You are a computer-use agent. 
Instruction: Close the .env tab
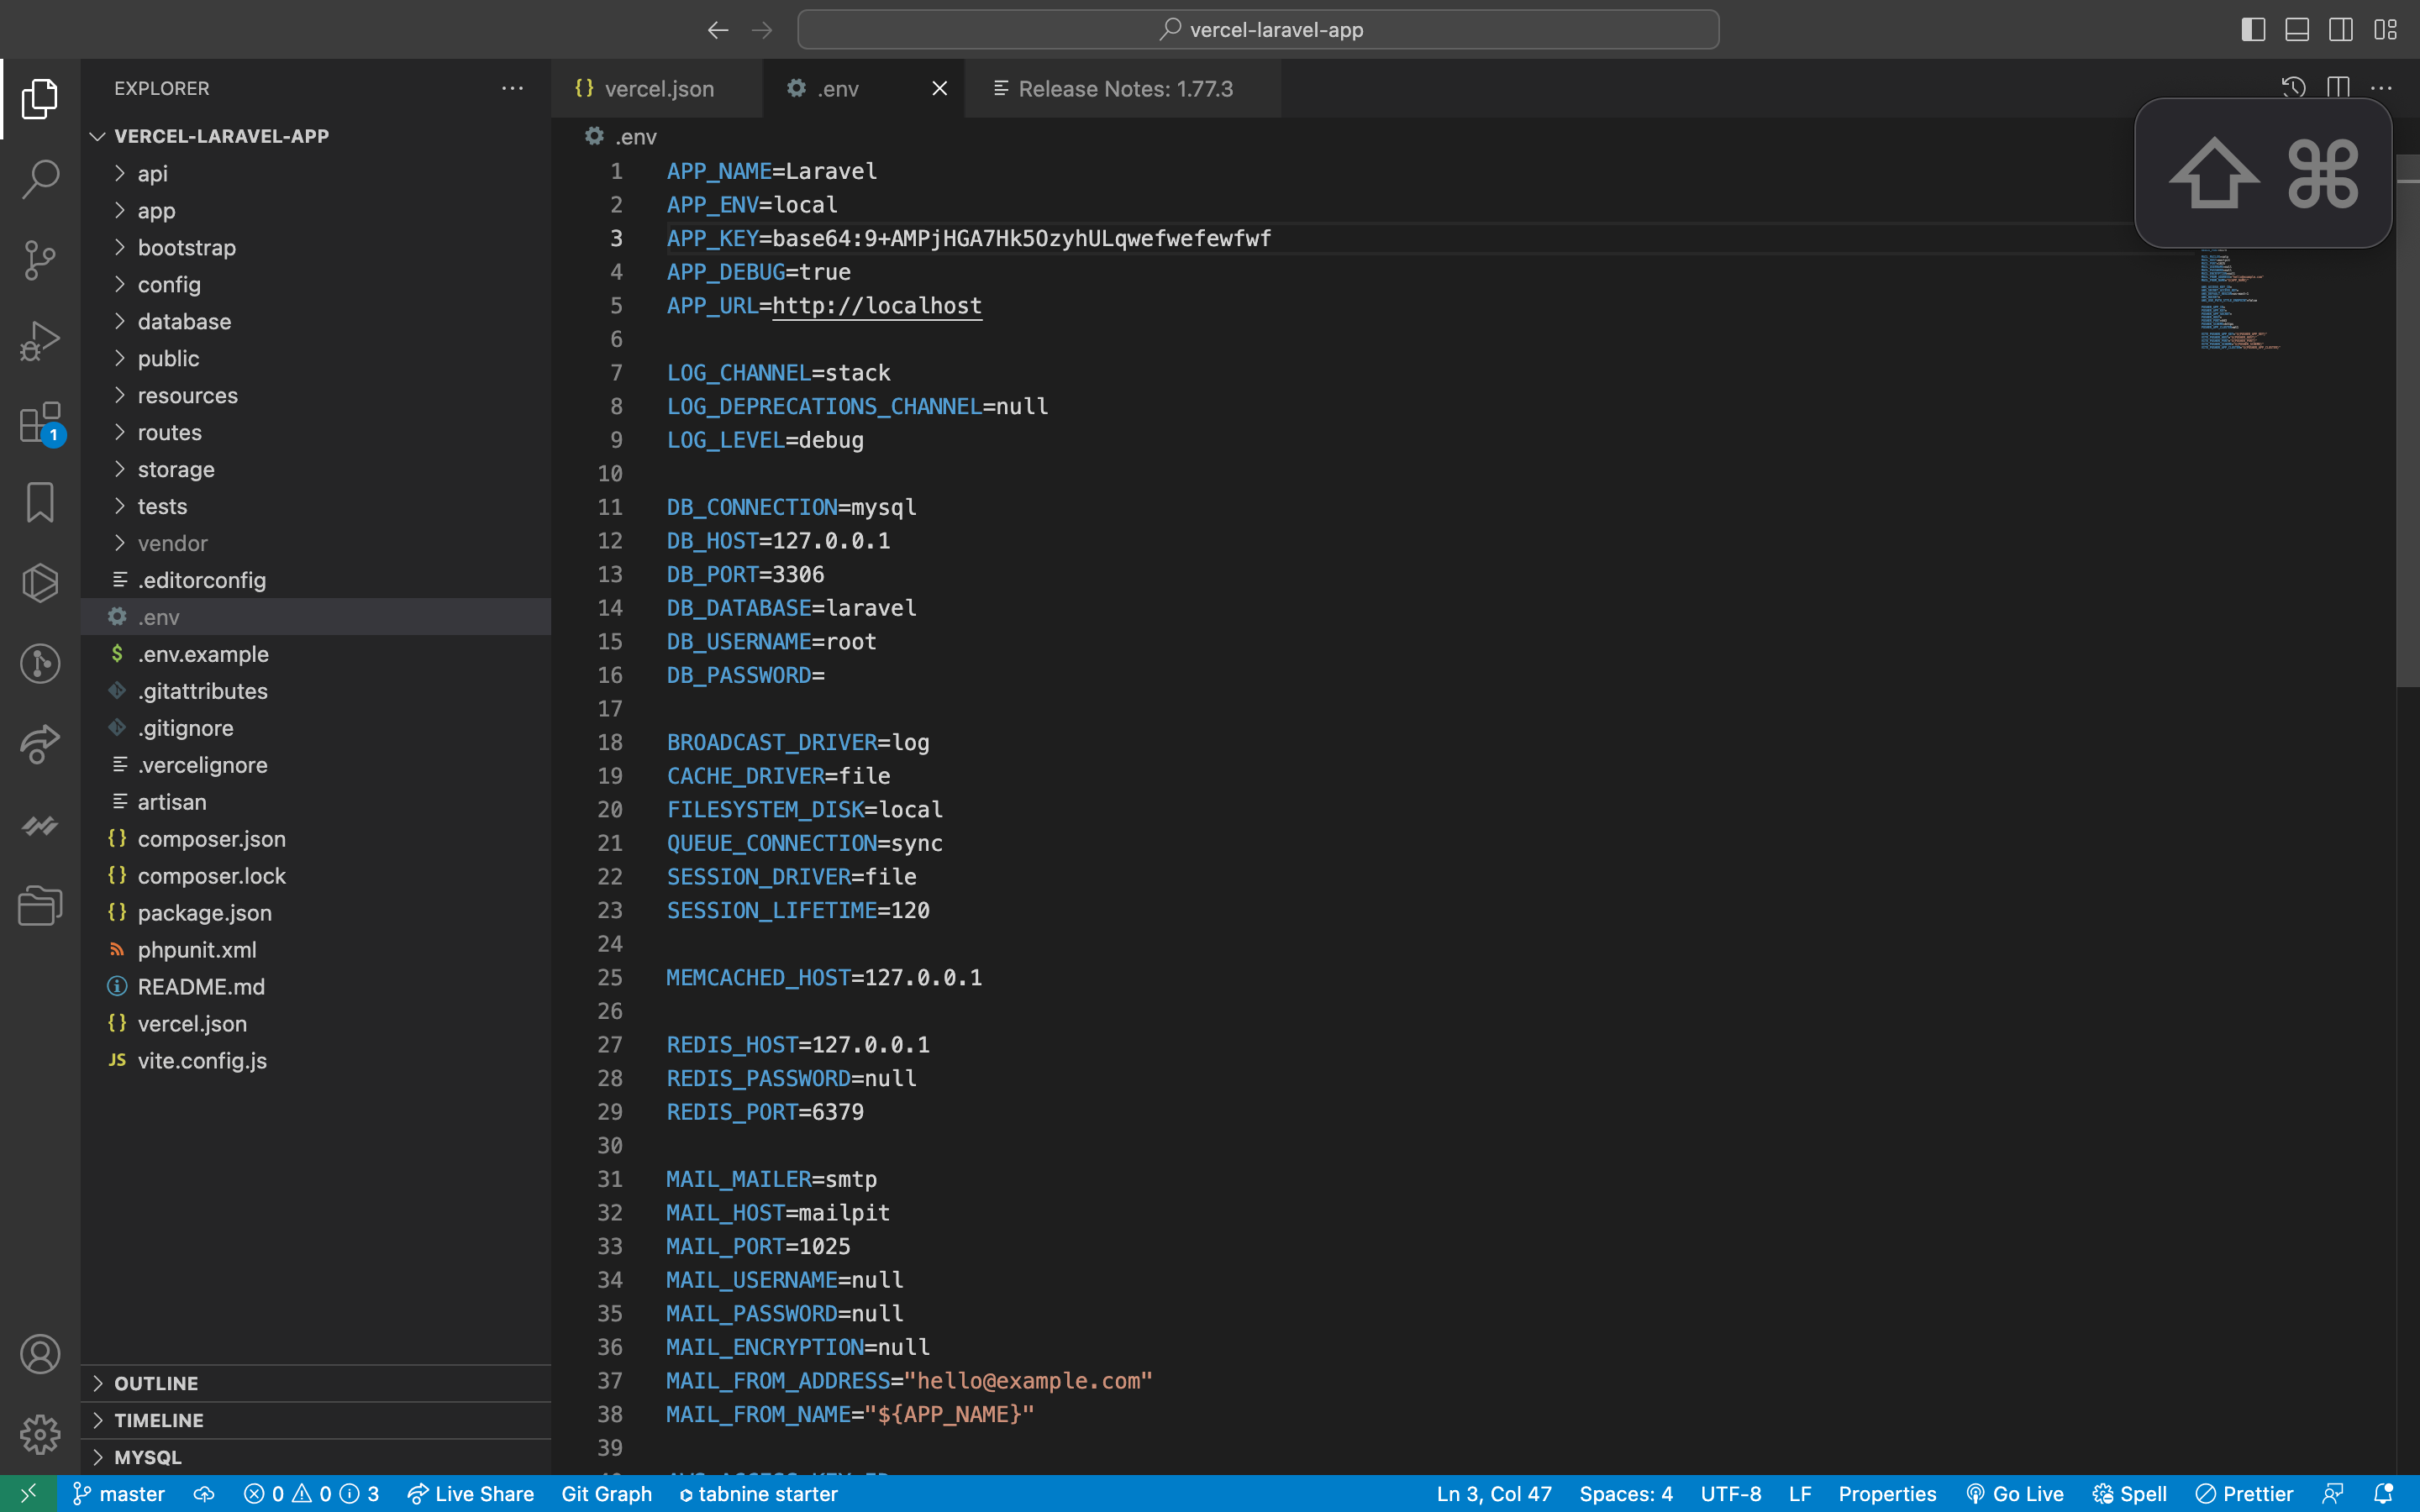[939, 89]
